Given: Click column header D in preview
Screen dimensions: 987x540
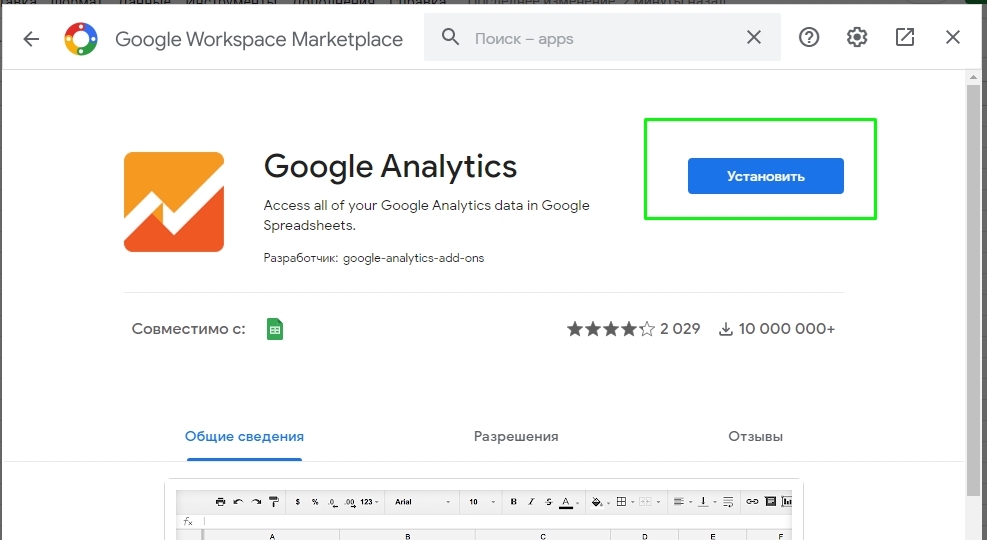Looking at the screenshot, I should pos(645,536).
